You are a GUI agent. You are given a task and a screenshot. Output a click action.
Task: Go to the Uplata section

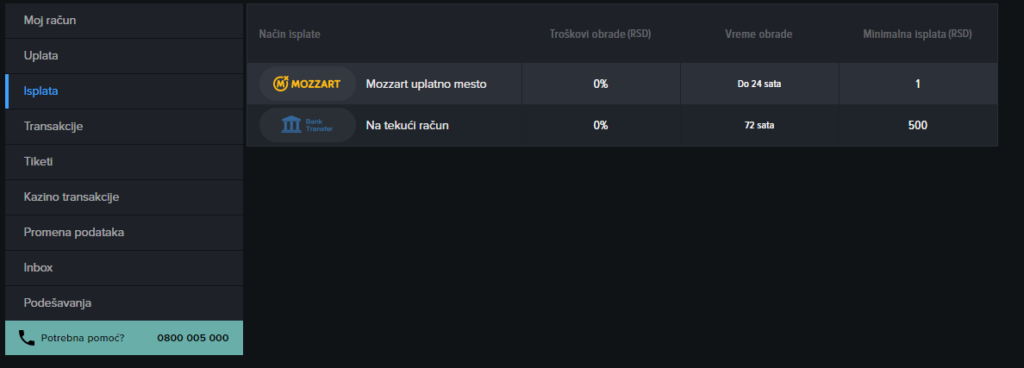point(124,55)
